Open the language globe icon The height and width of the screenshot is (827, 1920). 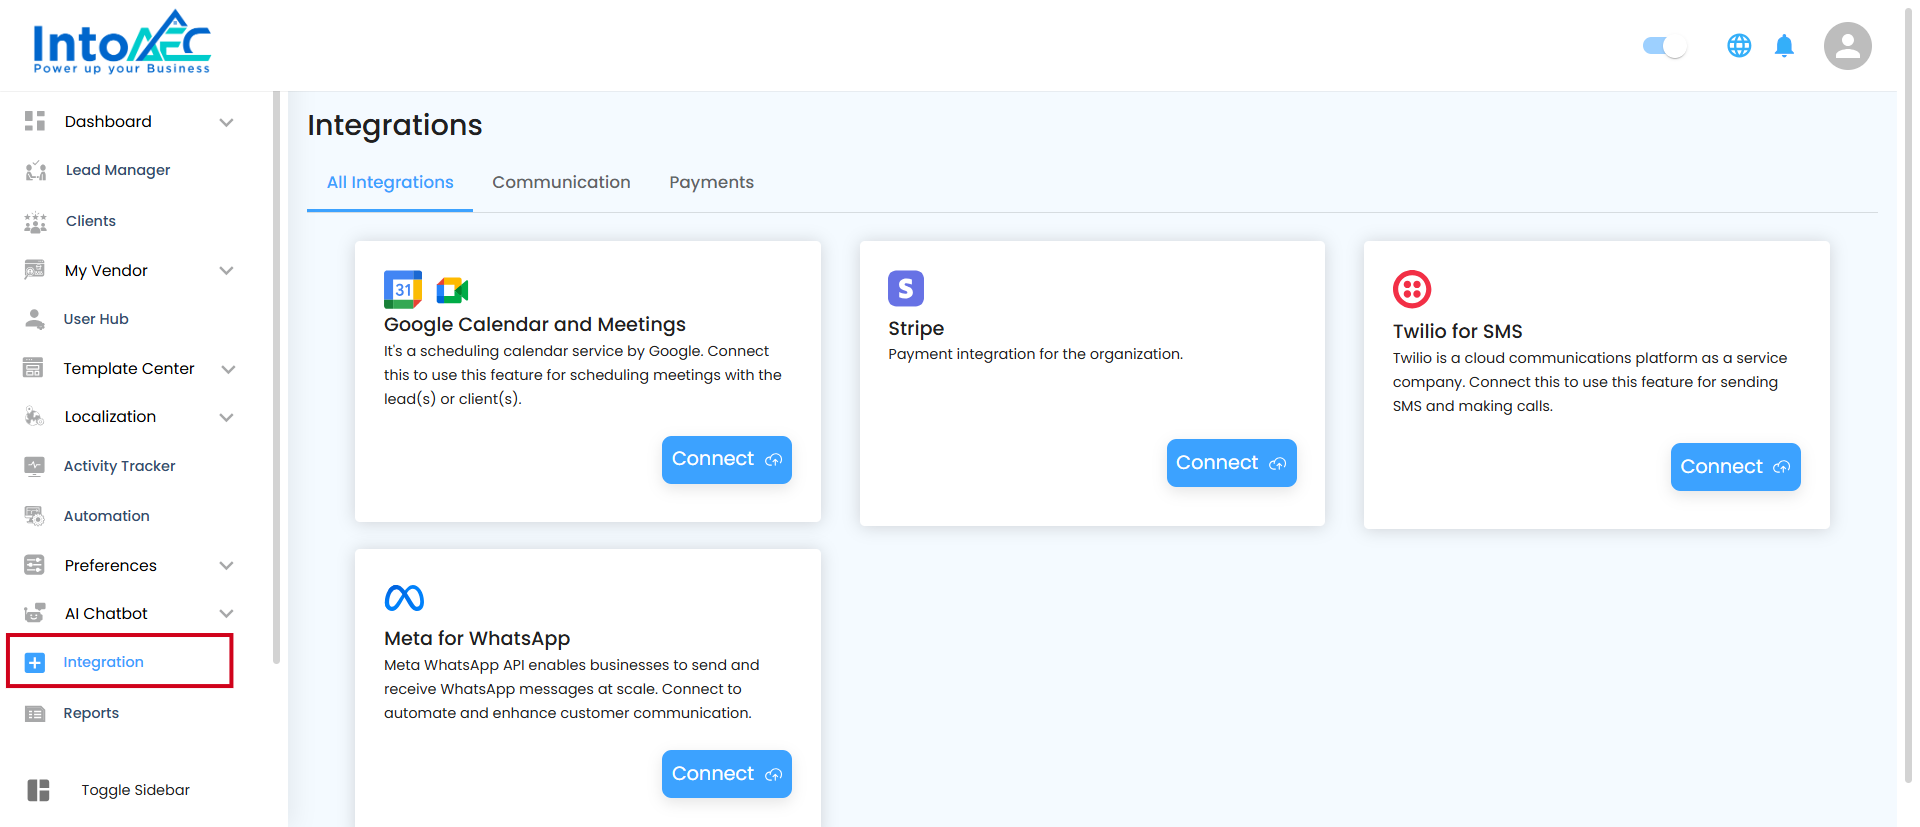click(1739, 46)
